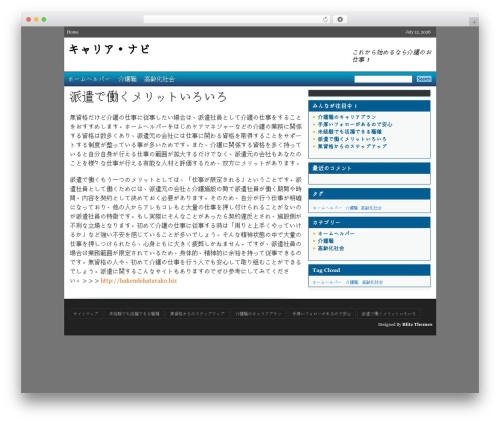This screenshot has width=500, height=423.
Task: Focus the search text field
Action: coord(383,79)
